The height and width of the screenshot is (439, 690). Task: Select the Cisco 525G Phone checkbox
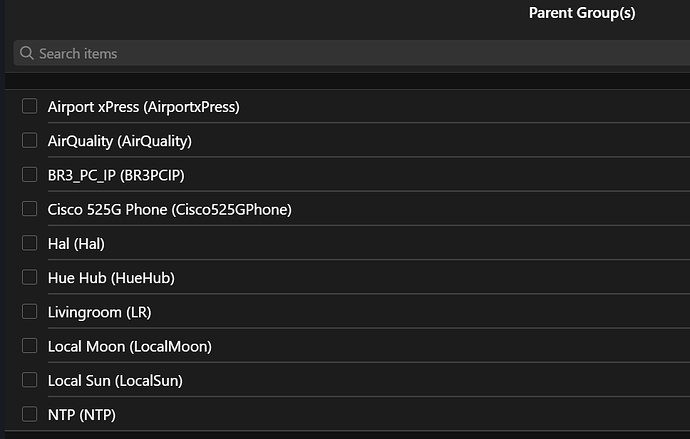[x=30, y=209]
